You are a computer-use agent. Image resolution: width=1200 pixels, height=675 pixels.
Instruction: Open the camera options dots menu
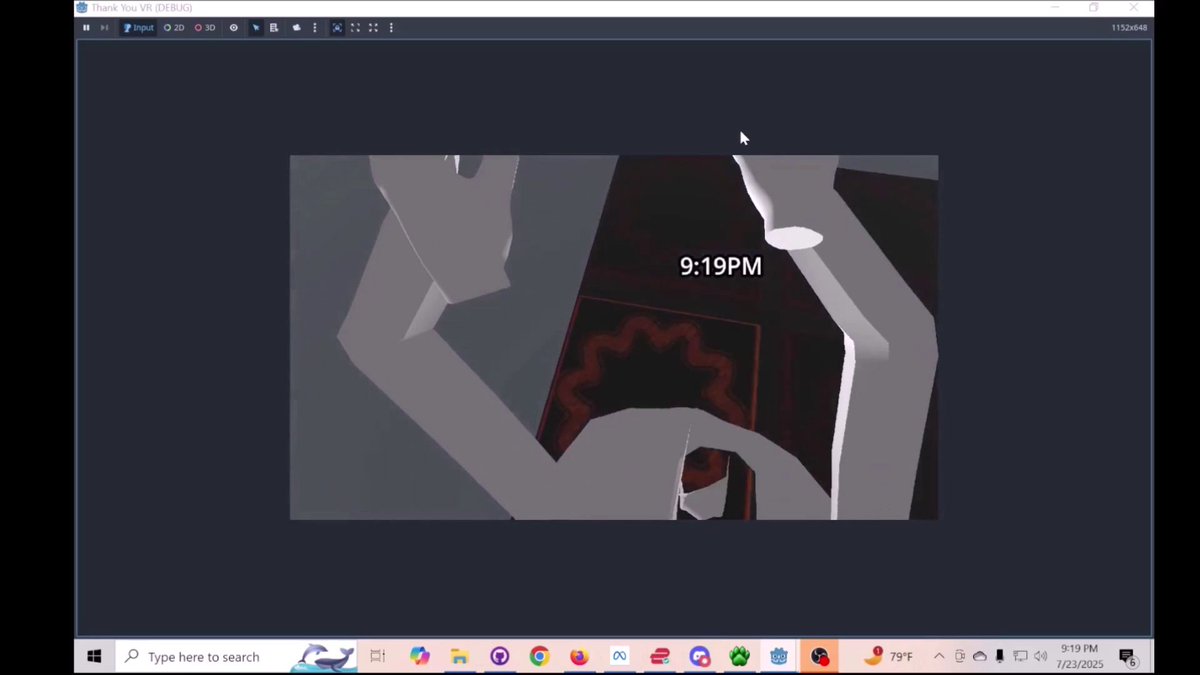pyautogui.click(x=315, y=27)
